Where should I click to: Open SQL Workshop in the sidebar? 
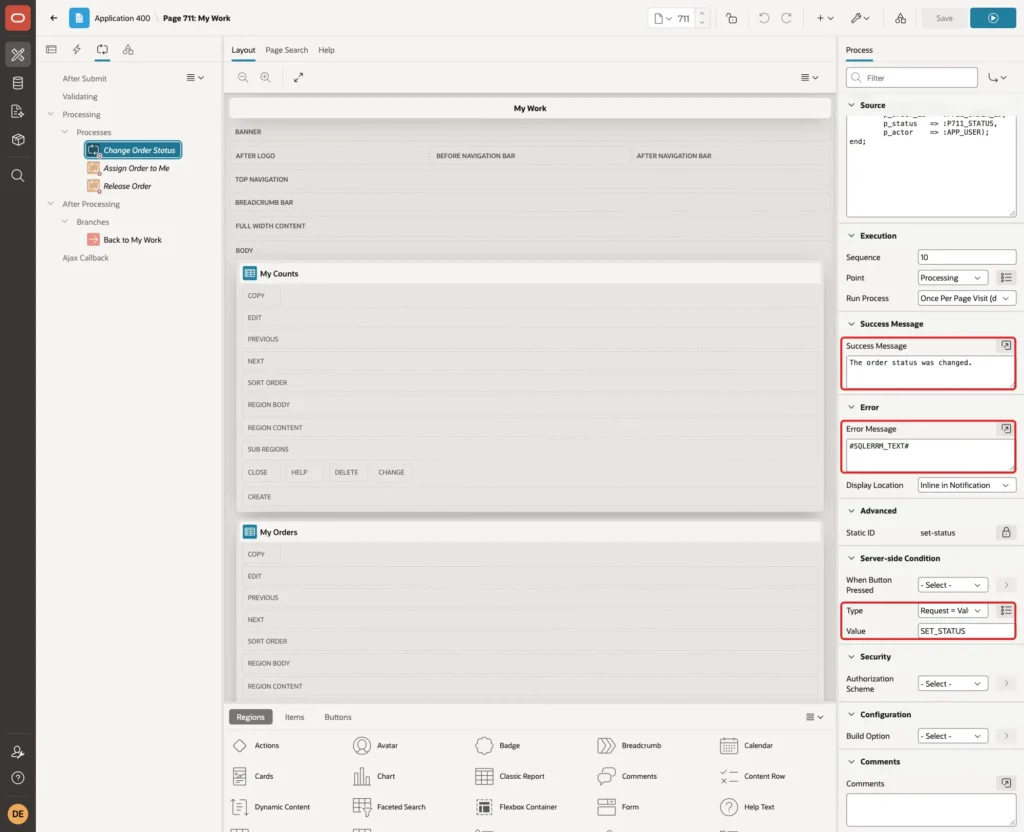coord(18,83)
